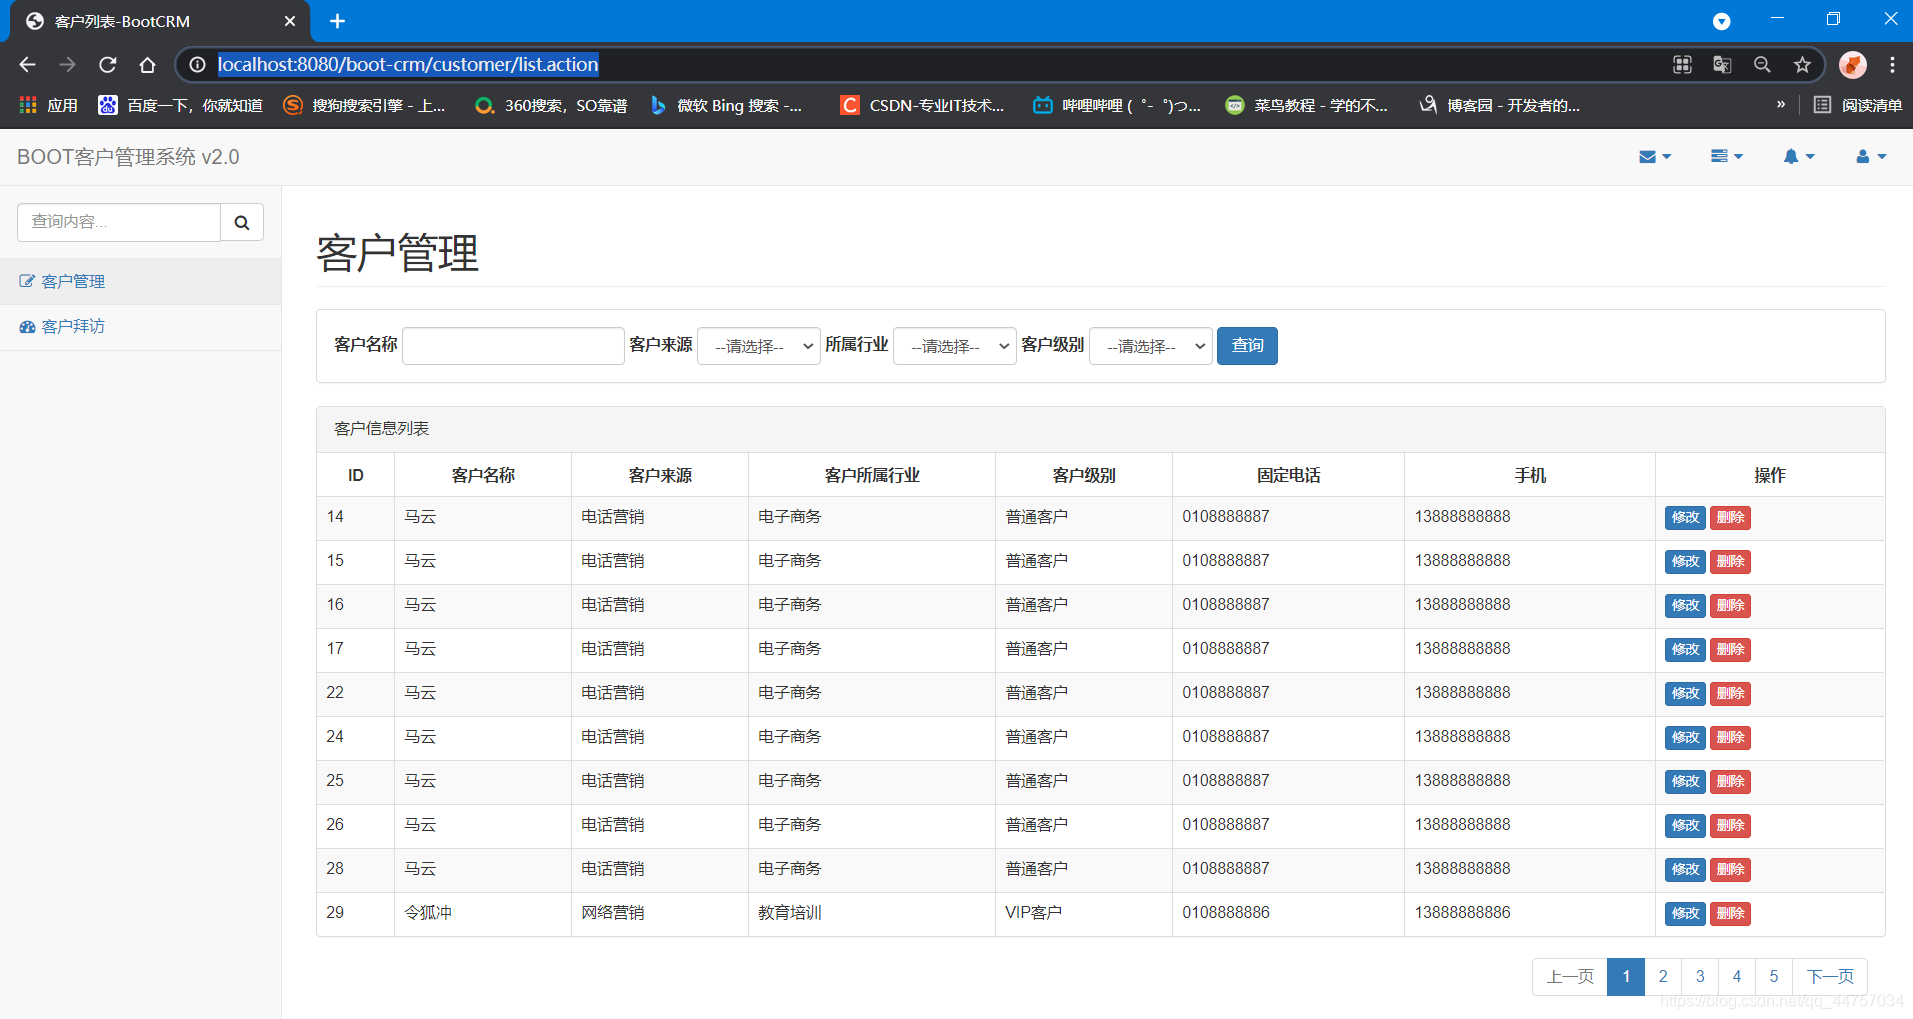Open the reading list (阅读清单) button
The height and width of the screenshot is (1019, 1913).
tap(1858, 105)
